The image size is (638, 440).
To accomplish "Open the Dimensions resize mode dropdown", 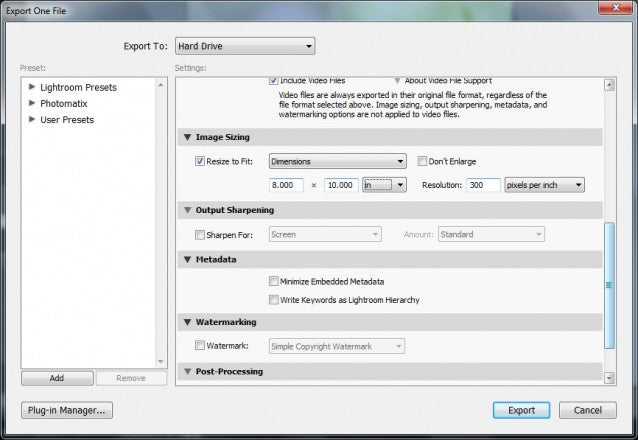I will click(x=337, y=161).
